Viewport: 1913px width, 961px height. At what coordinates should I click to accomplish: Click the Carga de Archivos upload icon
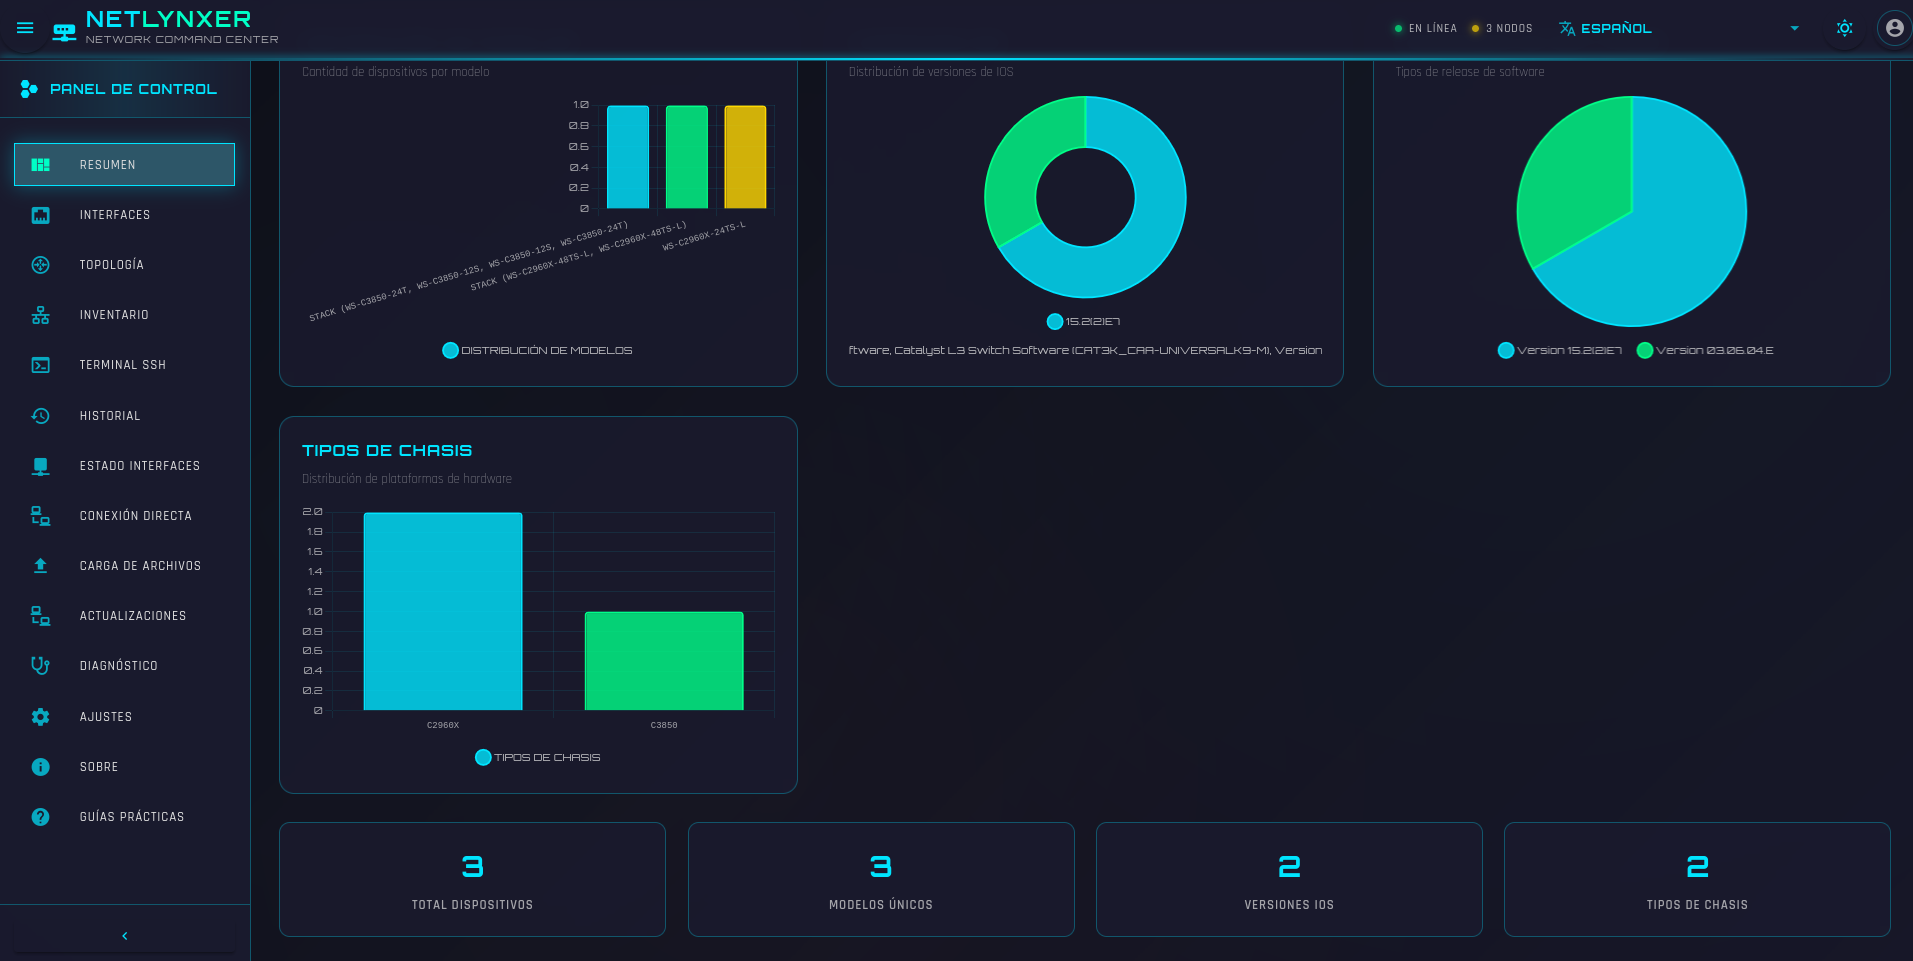[x=40, y=566]
